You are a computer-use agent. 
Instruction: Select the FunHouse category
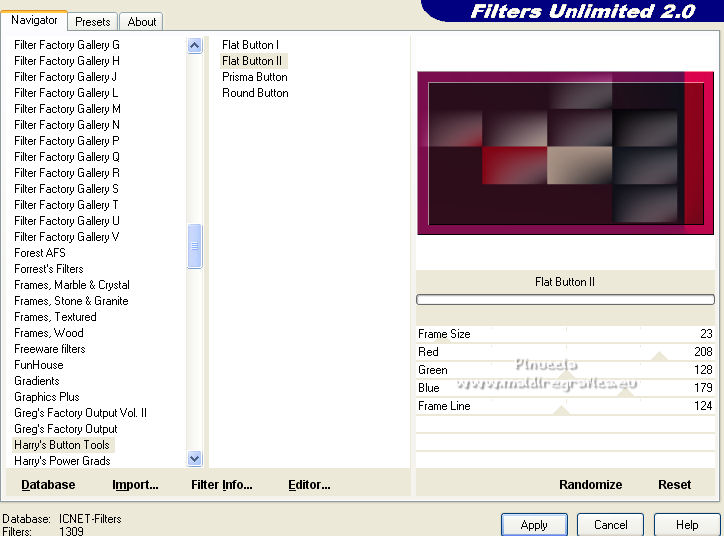(x=39, y=365)
